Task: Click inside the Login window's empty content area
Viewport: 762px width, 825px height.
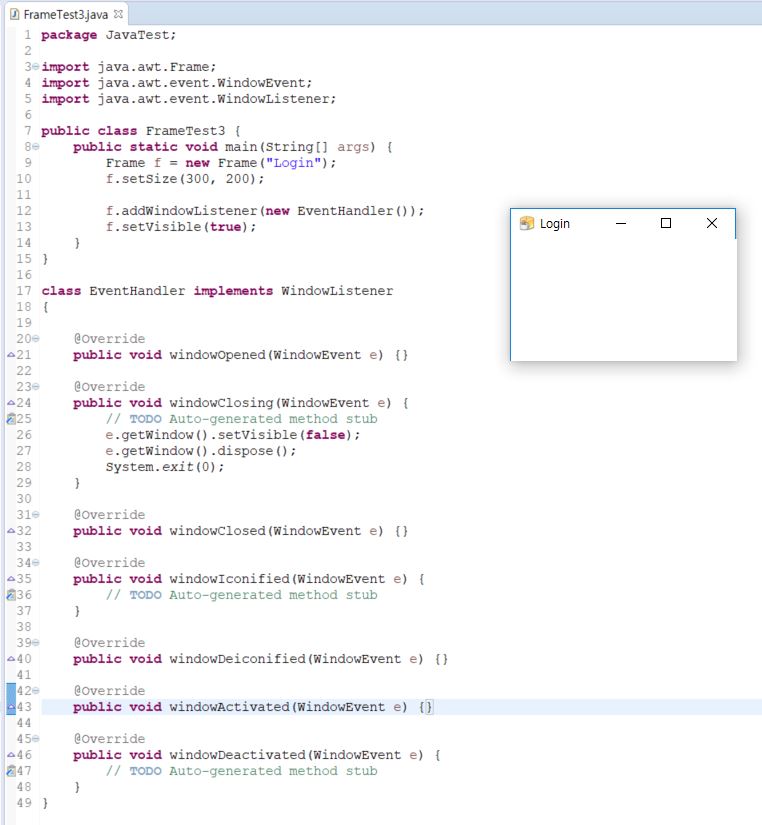Action: 624,299
